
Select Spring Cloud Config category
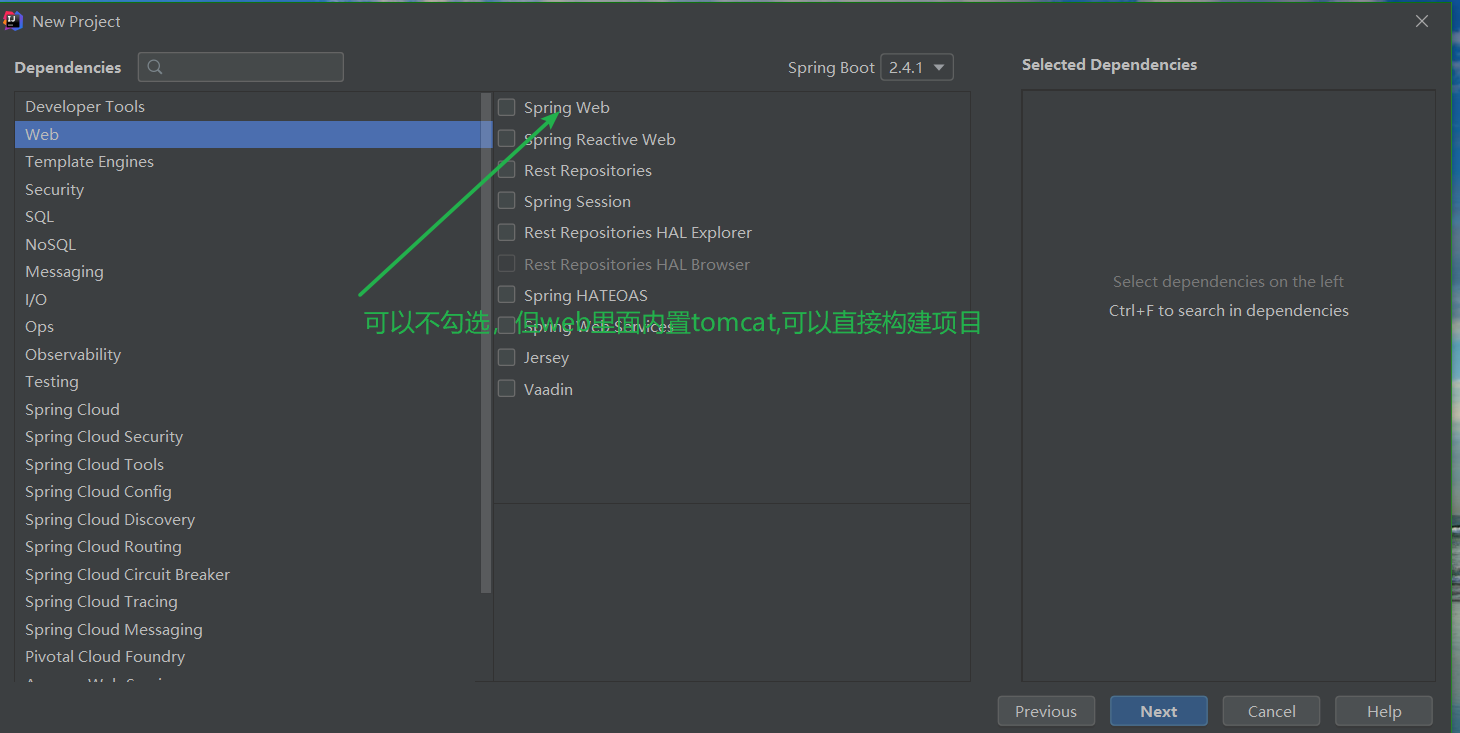click(248, 492)
